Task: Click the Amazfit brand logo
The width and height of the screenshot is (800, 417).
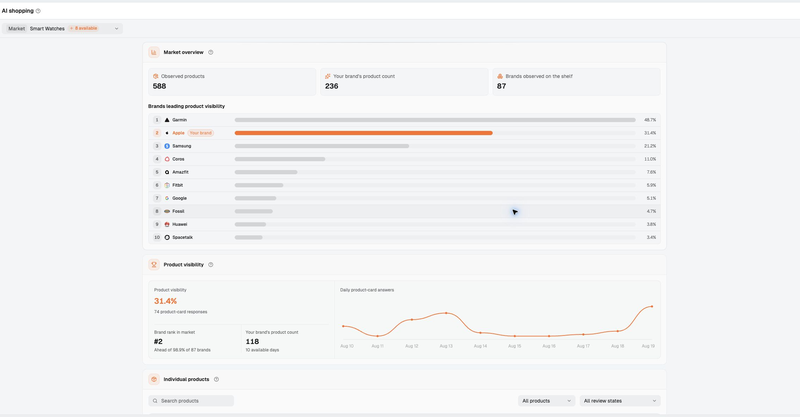Action: (167, 172)
